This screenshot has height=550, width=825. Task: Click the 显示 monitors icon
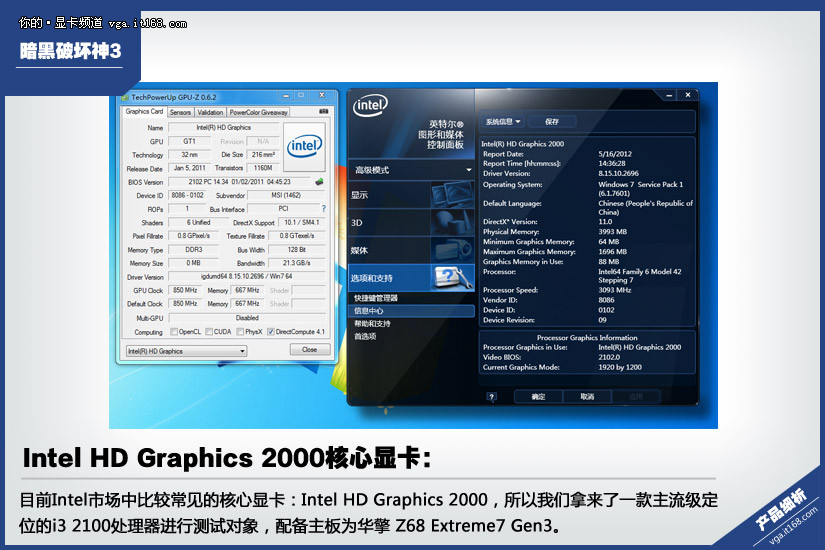[451, 194]
